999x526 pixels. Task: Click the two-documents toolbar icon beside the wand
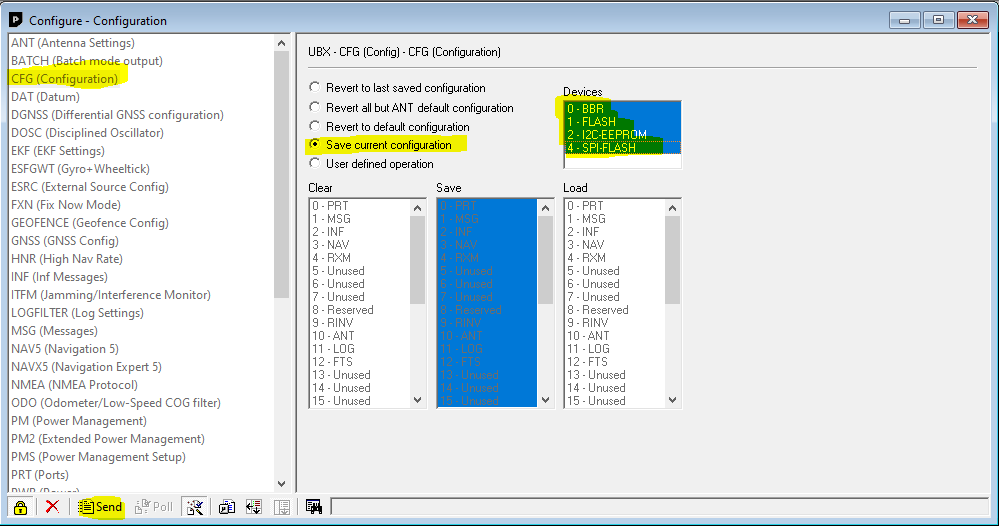coord(227,507)
